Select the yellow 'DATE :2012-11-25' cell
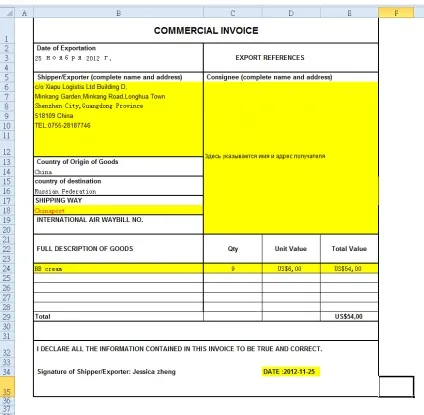424x415 pixels. click(x=291, y=371)
